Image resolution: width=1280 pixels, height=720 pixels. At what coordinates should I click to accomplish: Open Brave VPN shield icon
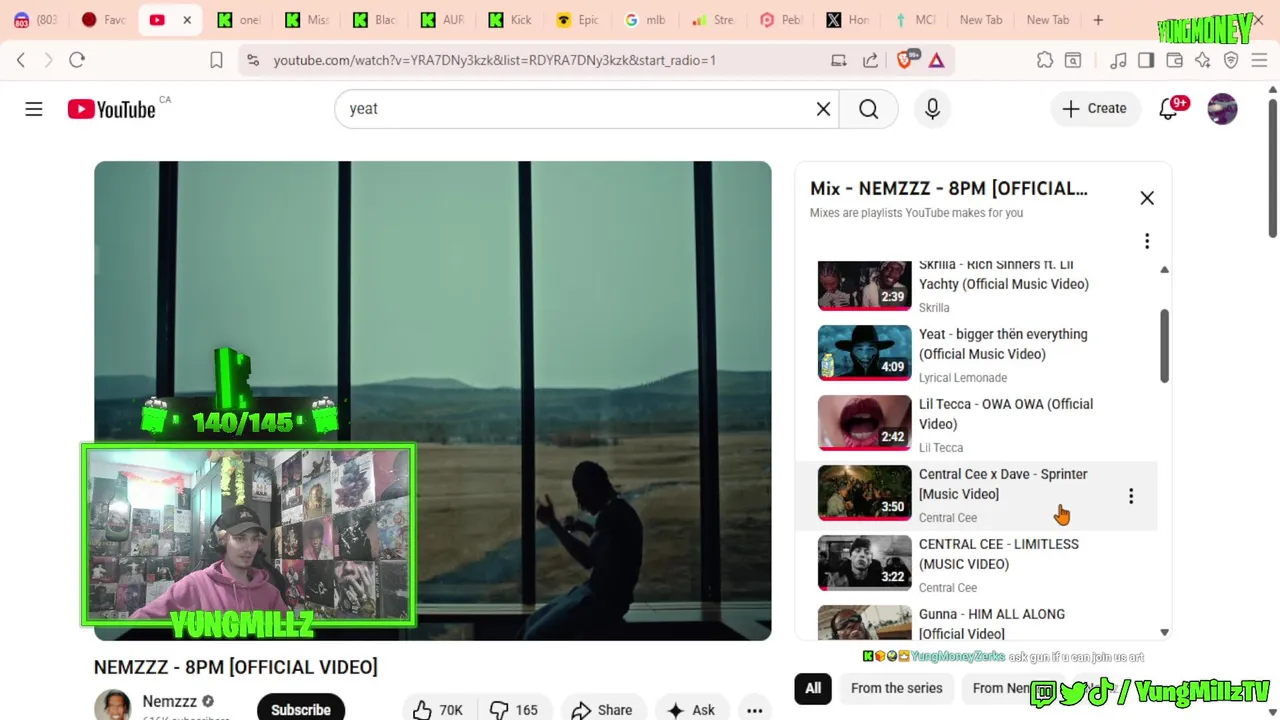pos(1231,60)
